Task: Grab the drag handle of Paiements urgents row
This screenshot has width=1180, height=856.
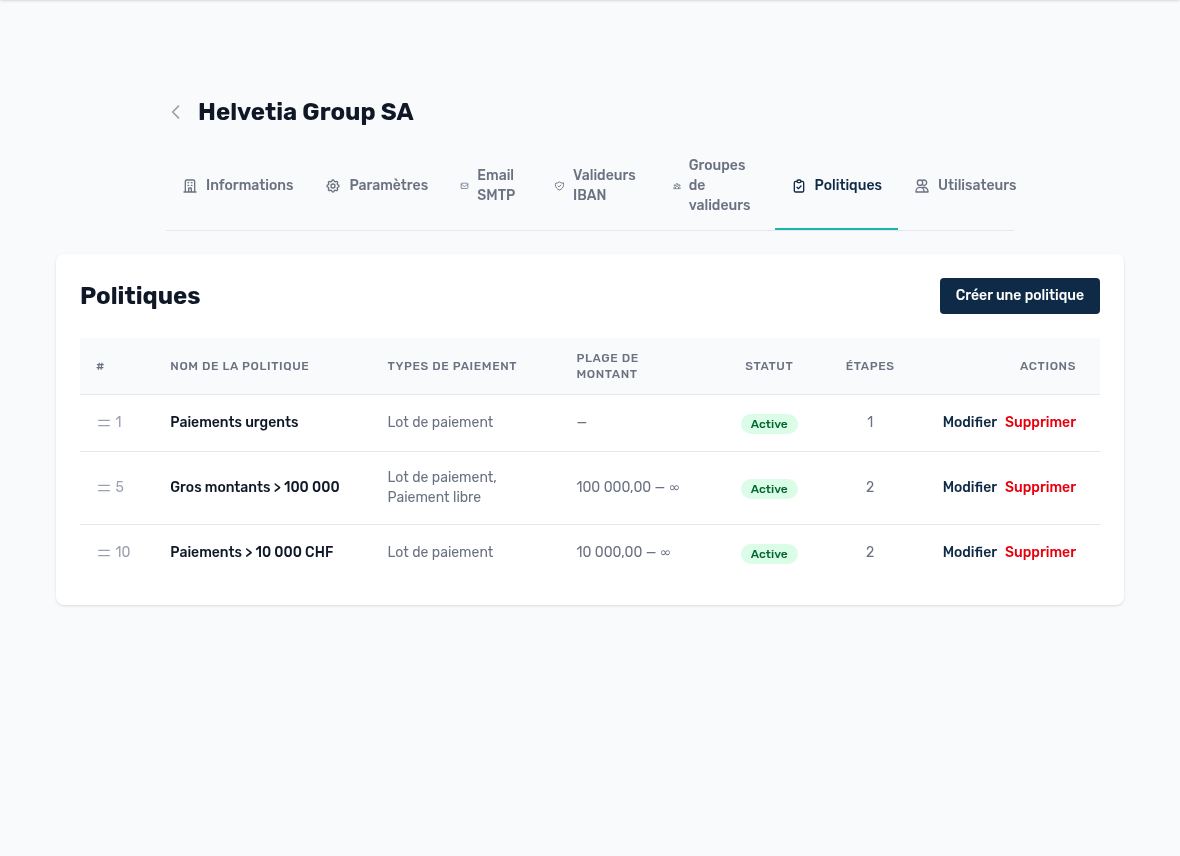Action: tap(104, 423)
